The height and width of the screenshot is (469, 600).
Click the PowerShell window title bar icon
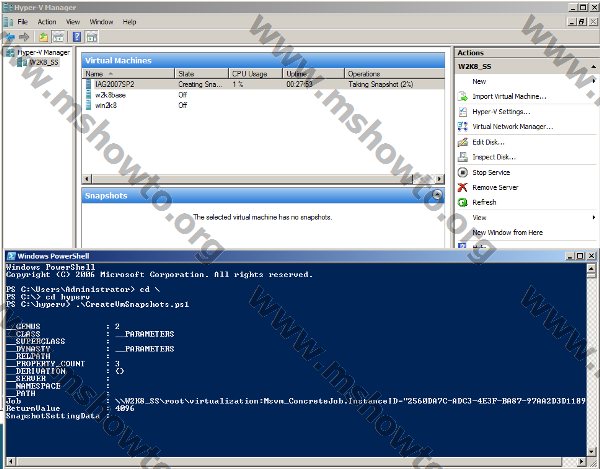pos(11,256)
